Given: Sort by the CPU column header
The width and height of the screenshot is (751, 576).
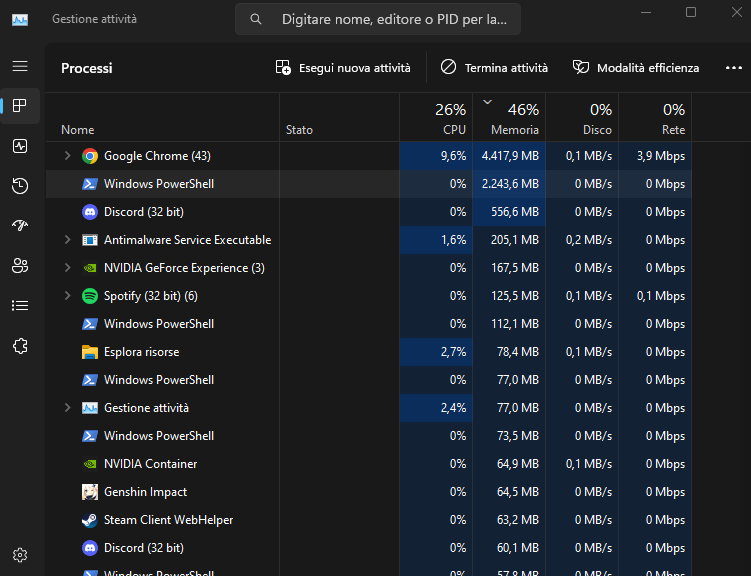Looking at the screenshot, I should pos(436,118).
